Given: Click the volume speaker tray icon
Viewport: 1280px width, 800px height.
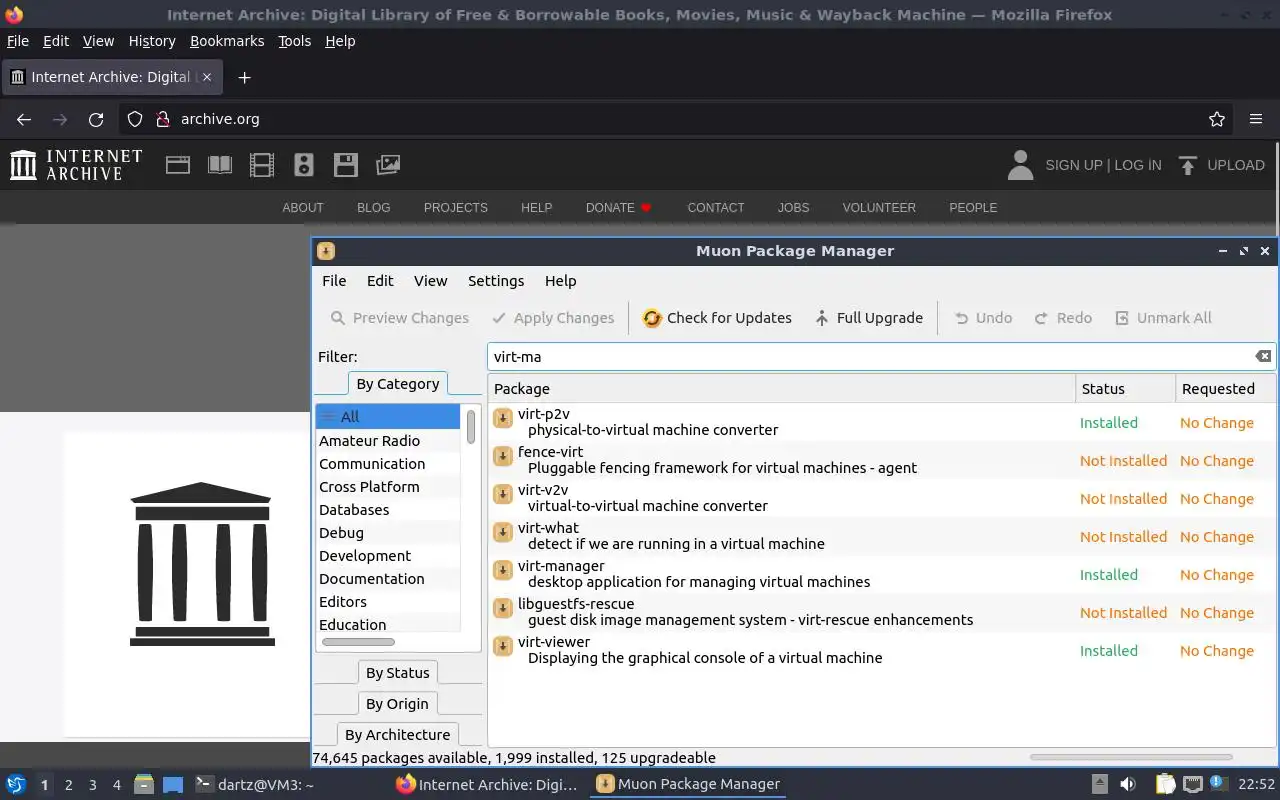Looking at the screenshot, I should click(1128, 784).
